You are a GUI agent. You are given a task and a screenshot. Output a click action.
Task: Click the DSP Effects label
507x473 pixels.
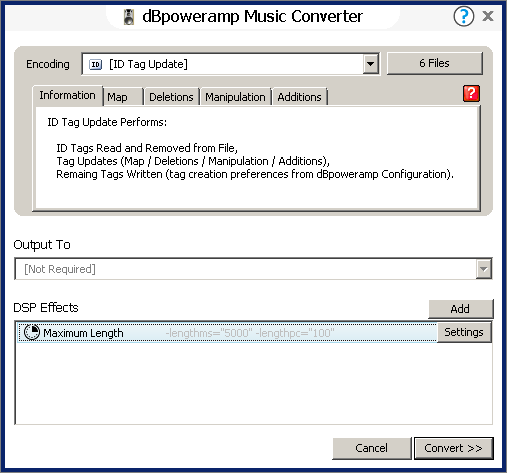pos(46,307)
